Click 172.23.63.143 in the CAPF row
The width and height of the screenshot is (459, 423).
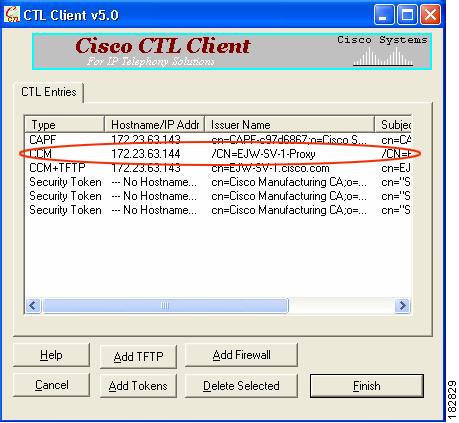tap(146, 140)
